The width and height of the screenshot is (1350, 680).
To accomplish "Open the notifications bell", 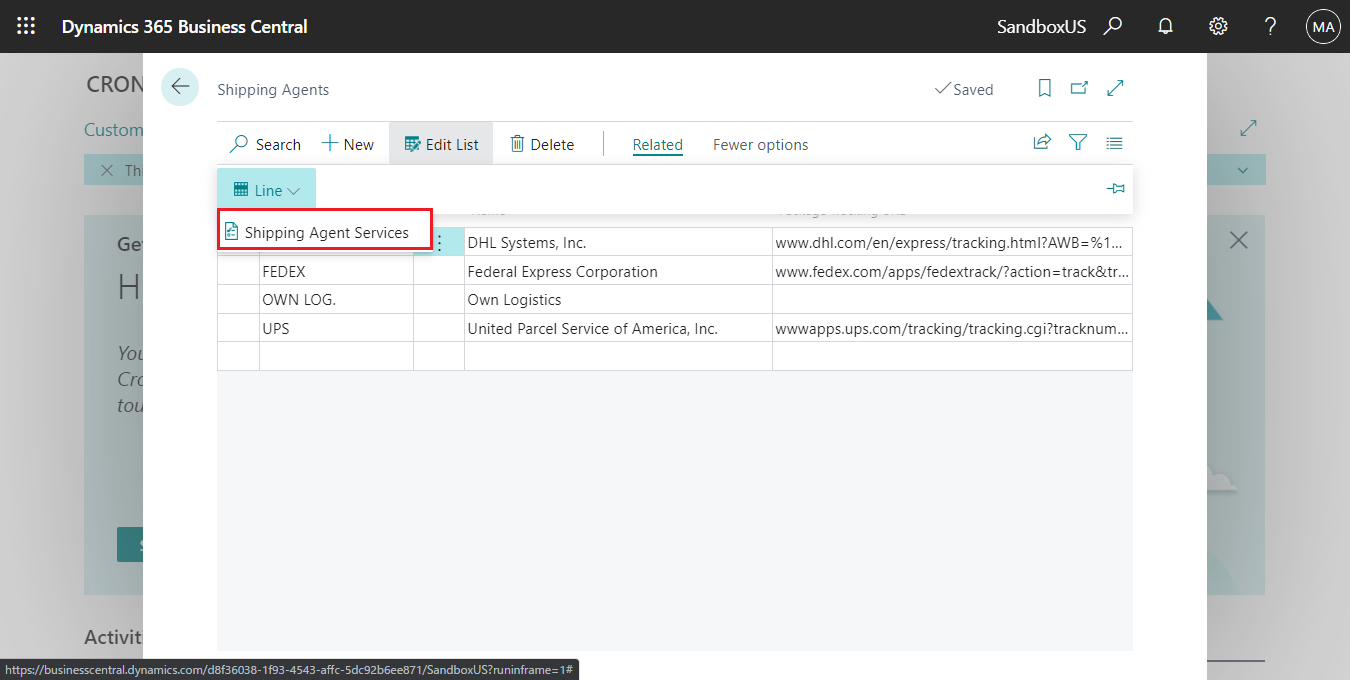I will pos(1165,26).
